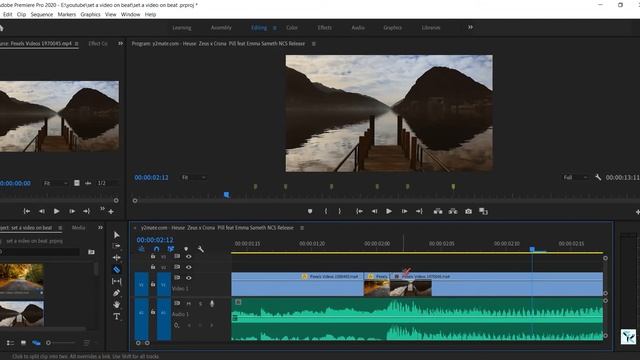
Task: Switch to the Color workspace
Action: [292, 27]
